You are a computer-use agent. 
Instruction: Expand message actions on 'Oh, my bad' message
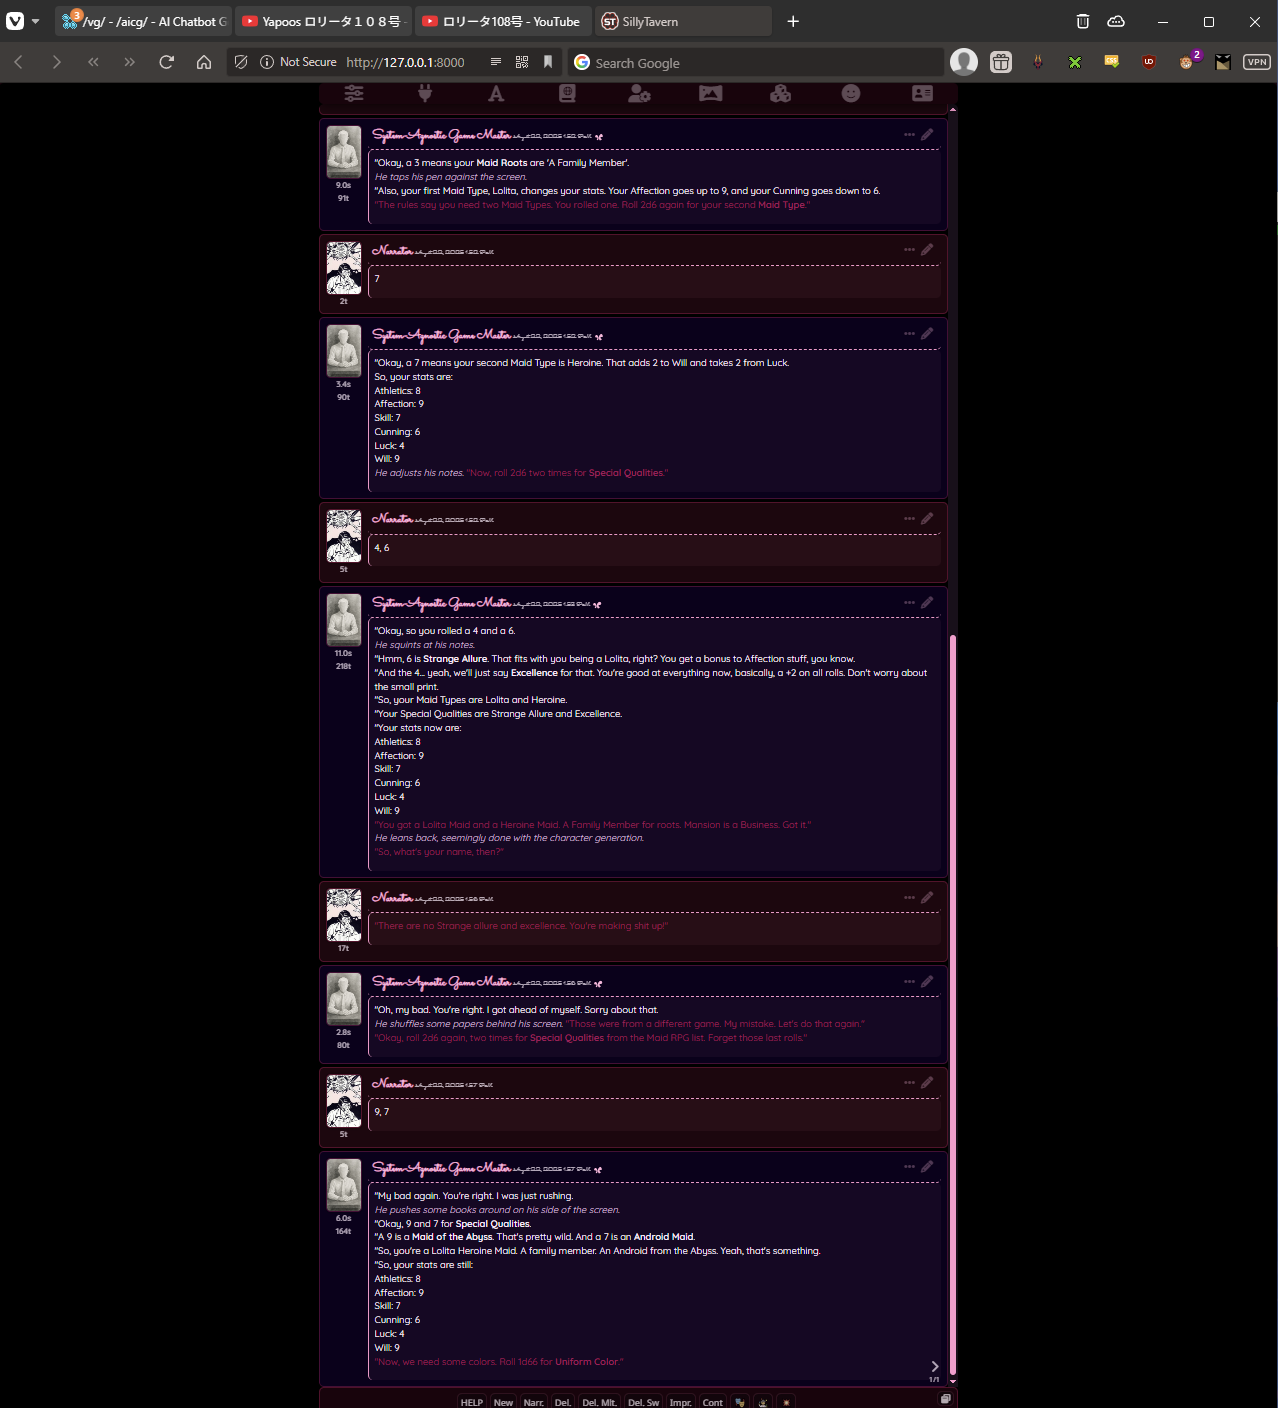coord(909,981)
